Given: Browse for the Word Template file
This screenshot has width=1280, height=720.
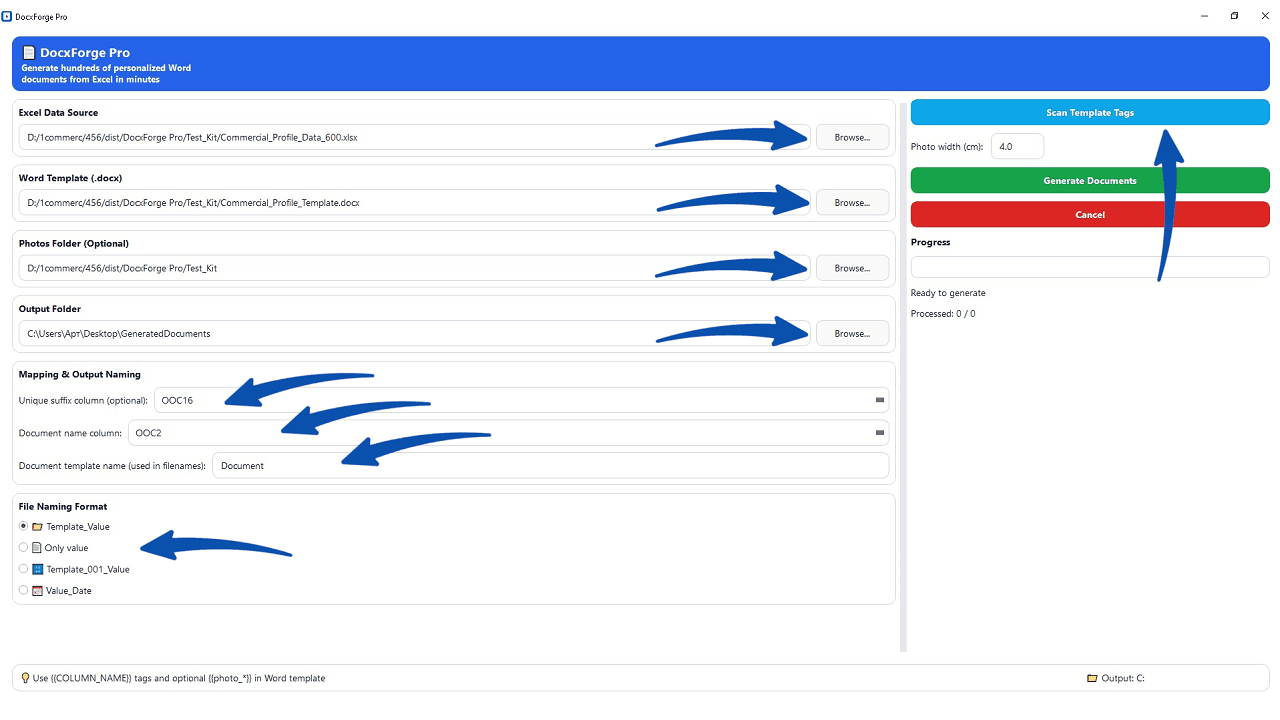Looking at the screenshot, I should pos(852,202).
